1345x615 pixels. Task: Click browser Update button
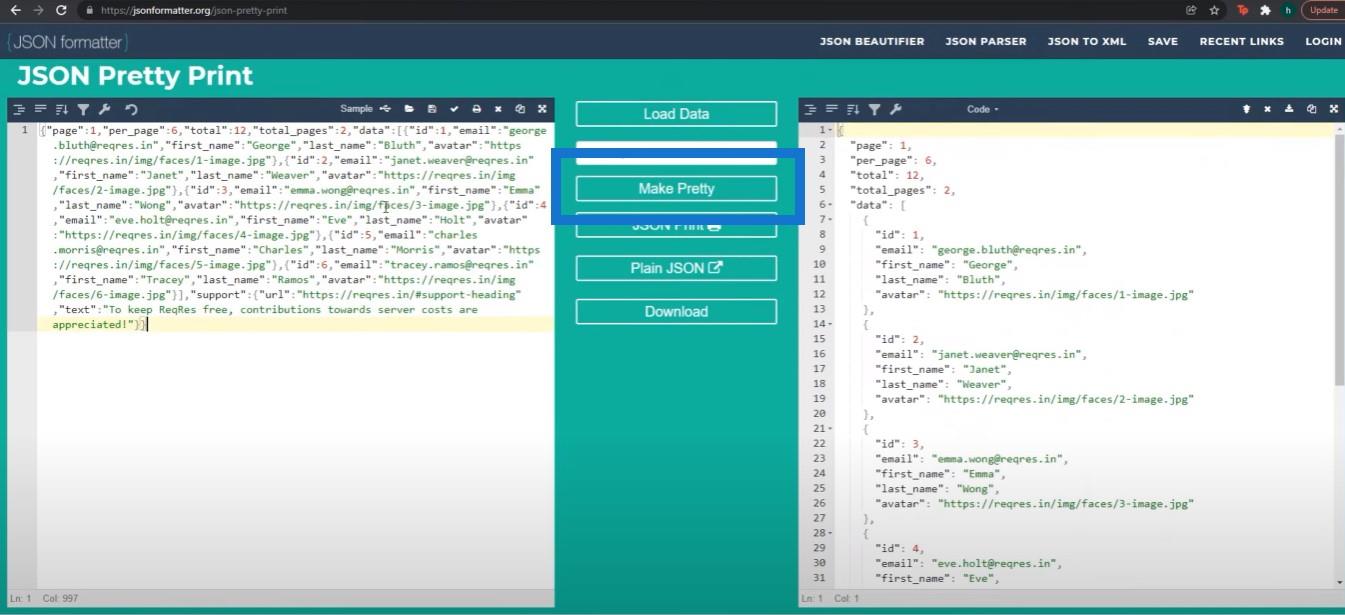(1323, 10)
